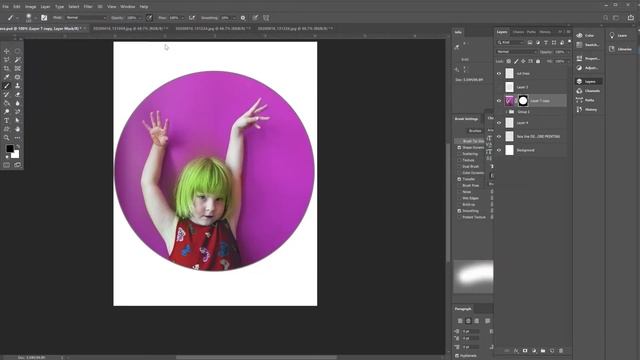Show the Layer 3 layer
Viewport: 640px width, 360px height.
tap(499, 87)
